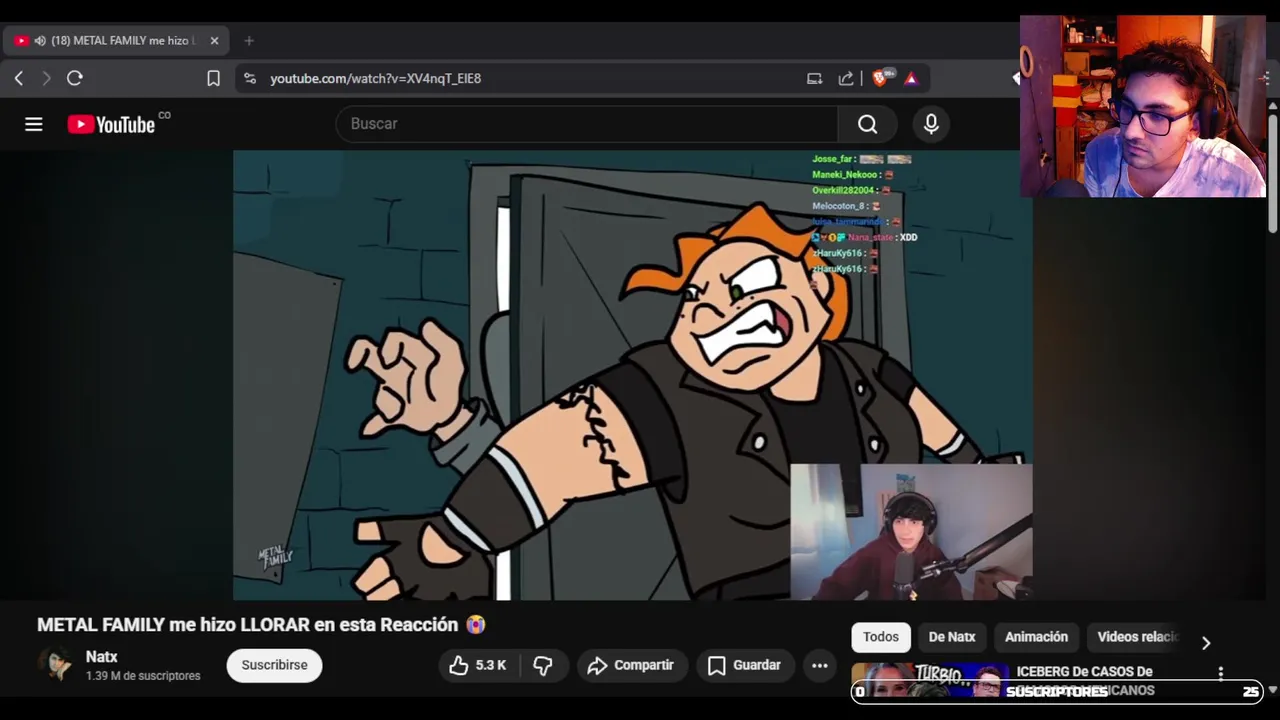
Task: Select the De Natx filter chip
Action: [x=952, y=637]
